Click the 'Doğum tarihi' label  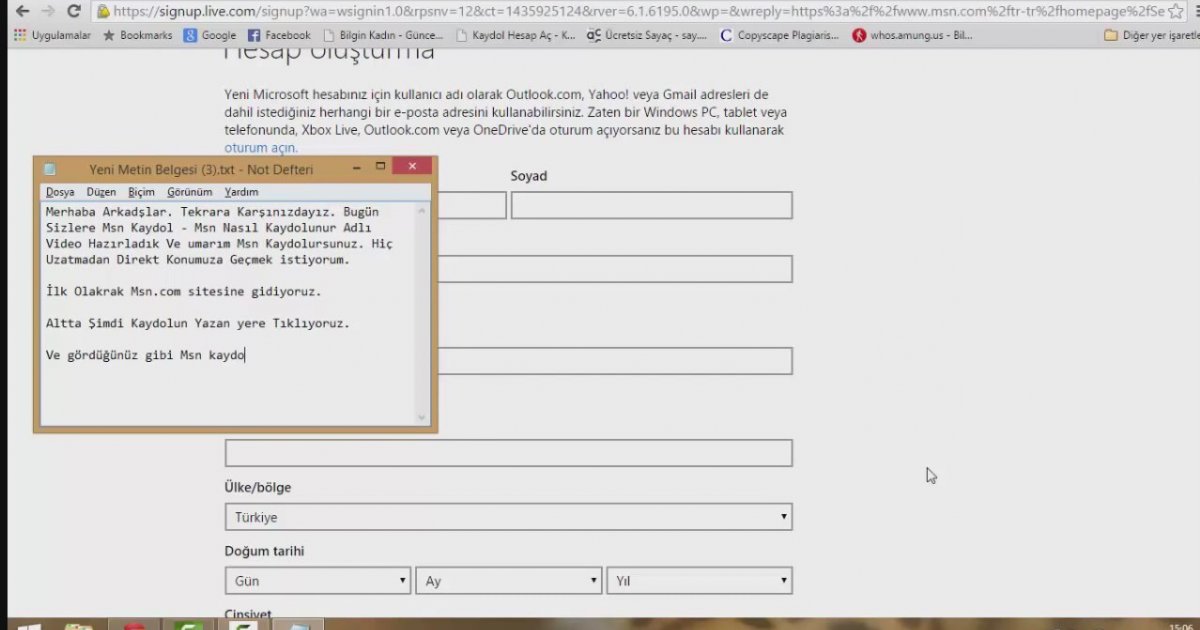pos(265,551)
